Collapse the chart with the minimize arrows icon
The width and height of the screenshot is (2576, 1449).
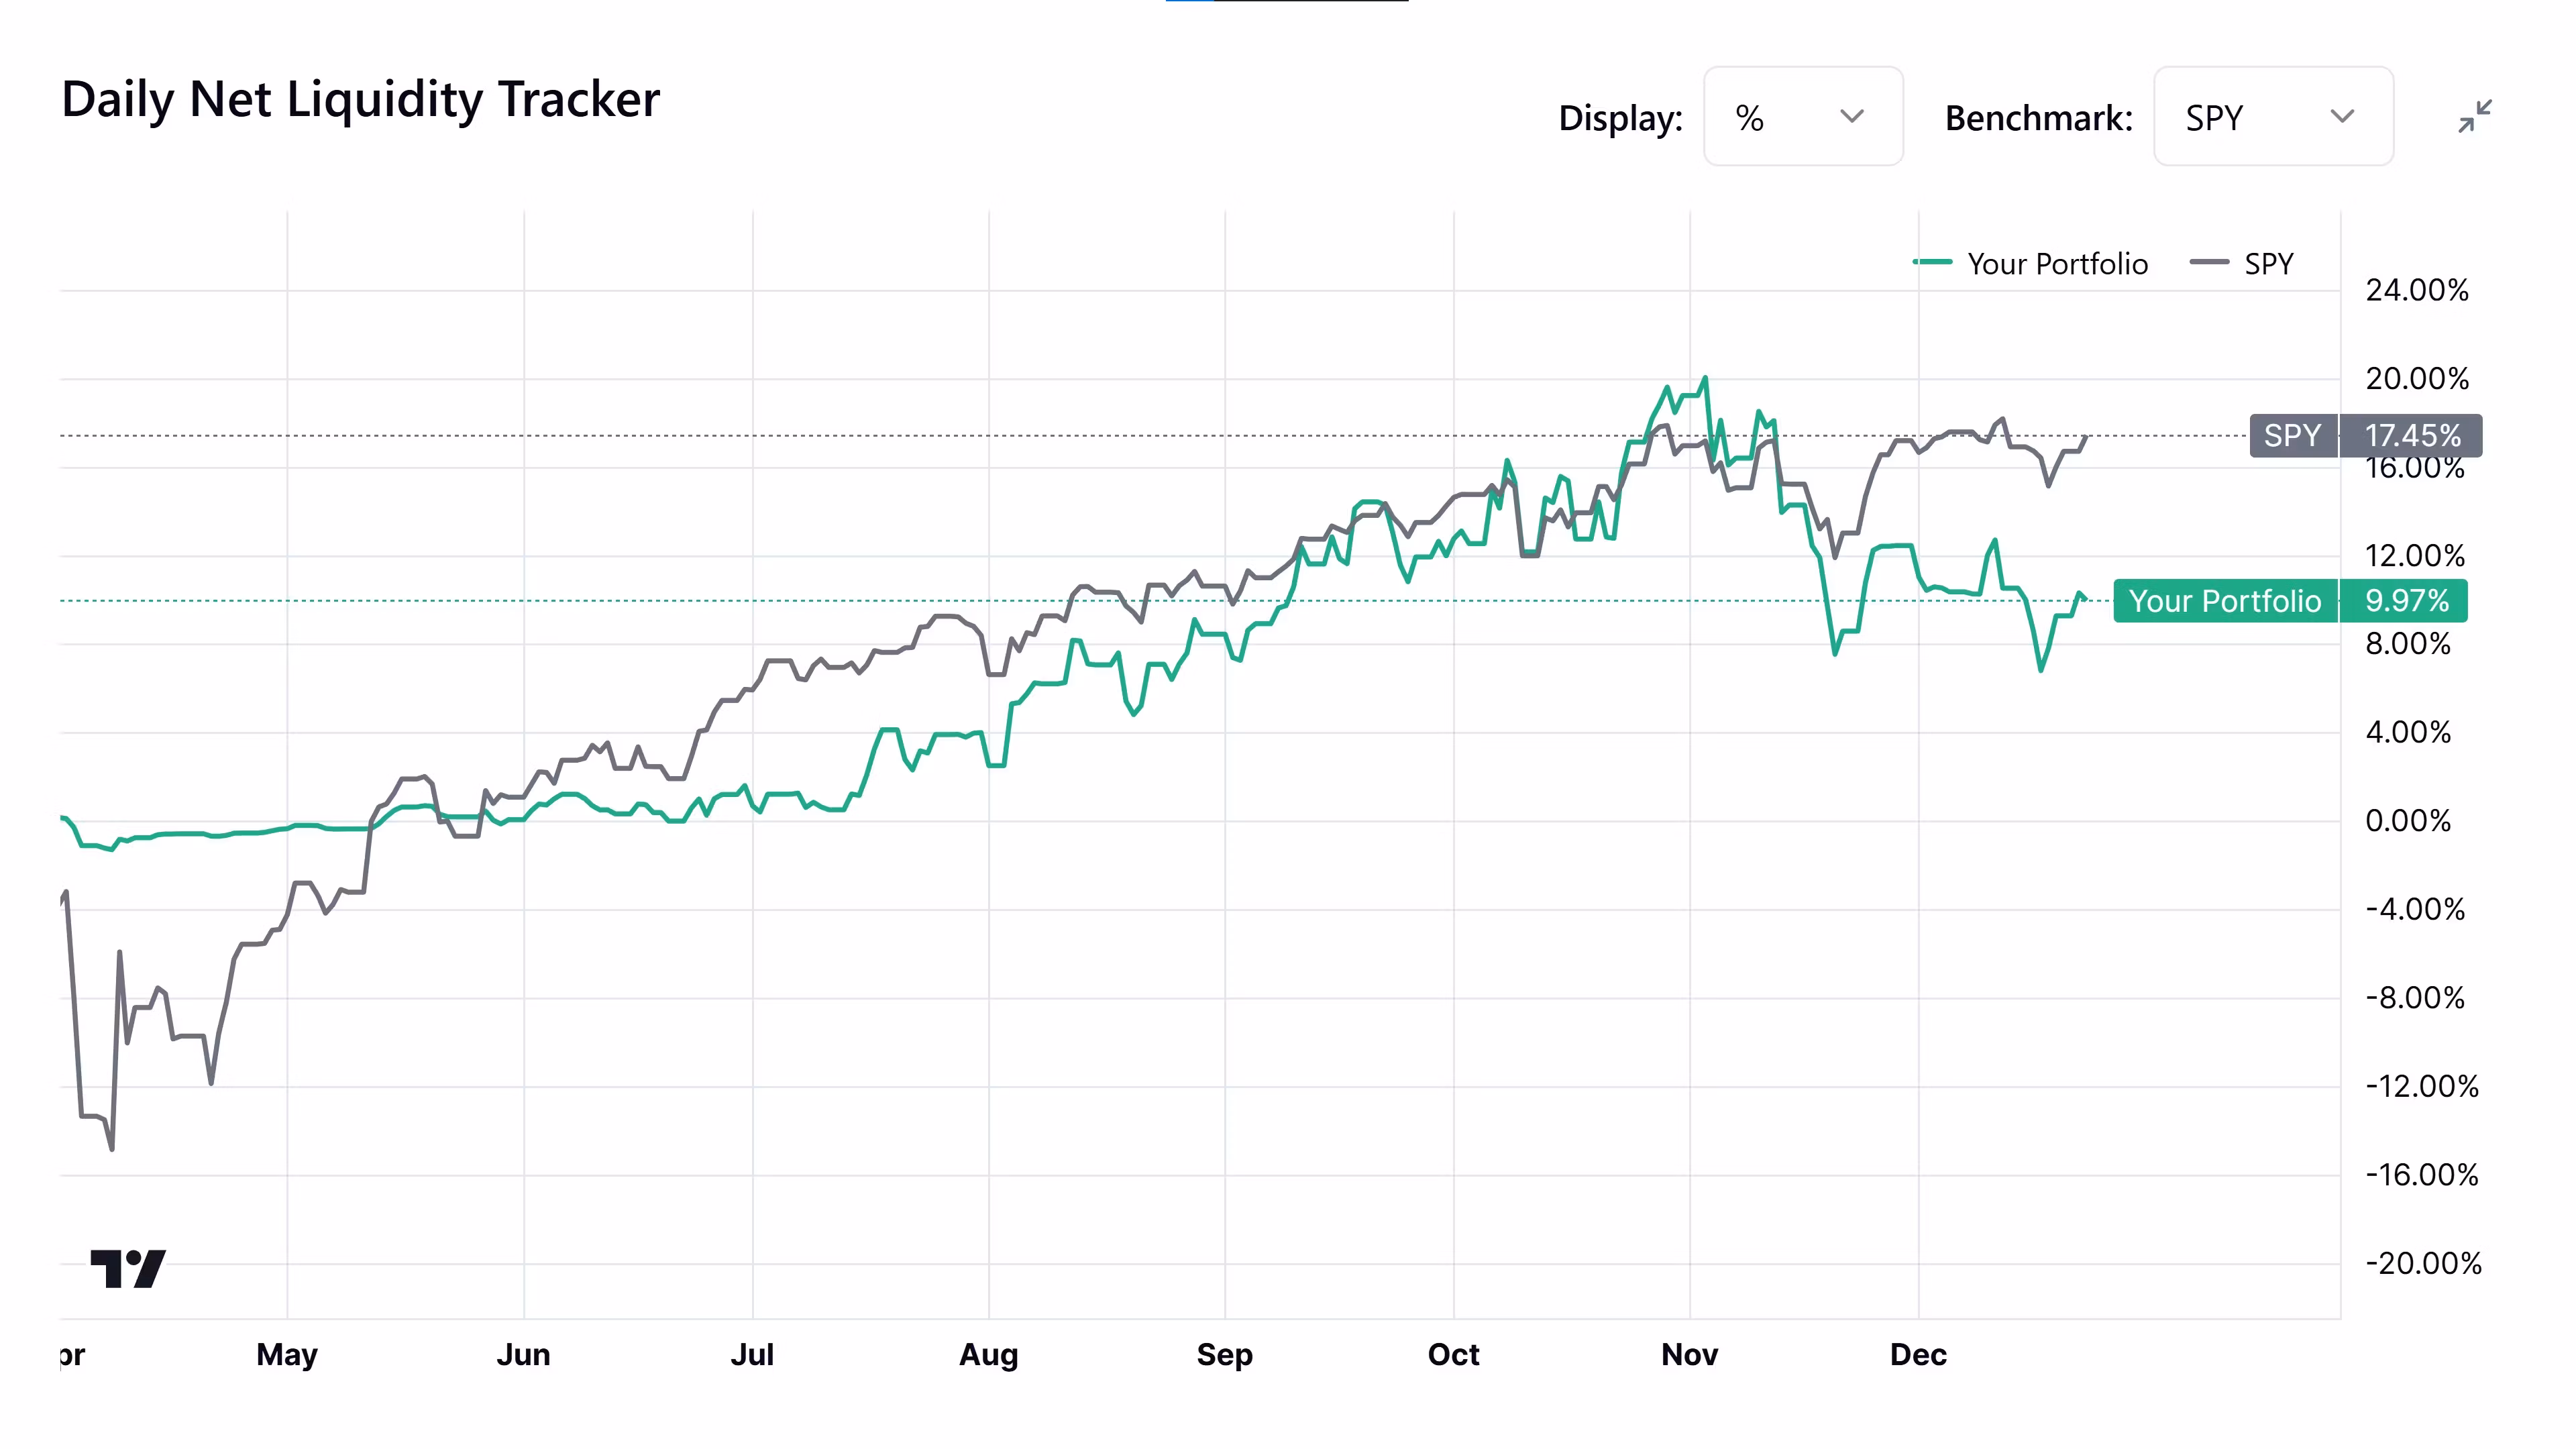tap(2475, 117)
